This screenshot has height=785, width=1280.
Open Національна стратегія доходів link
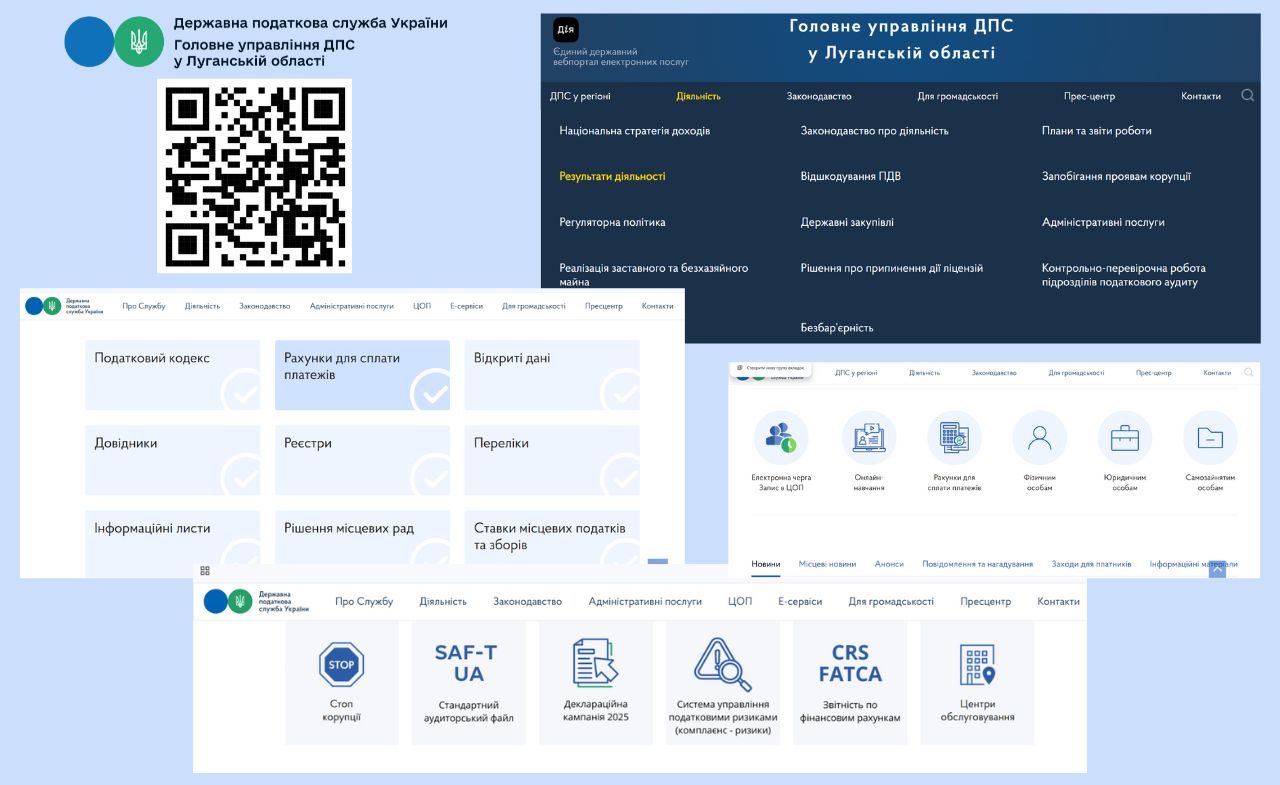(x=635, y=131)
